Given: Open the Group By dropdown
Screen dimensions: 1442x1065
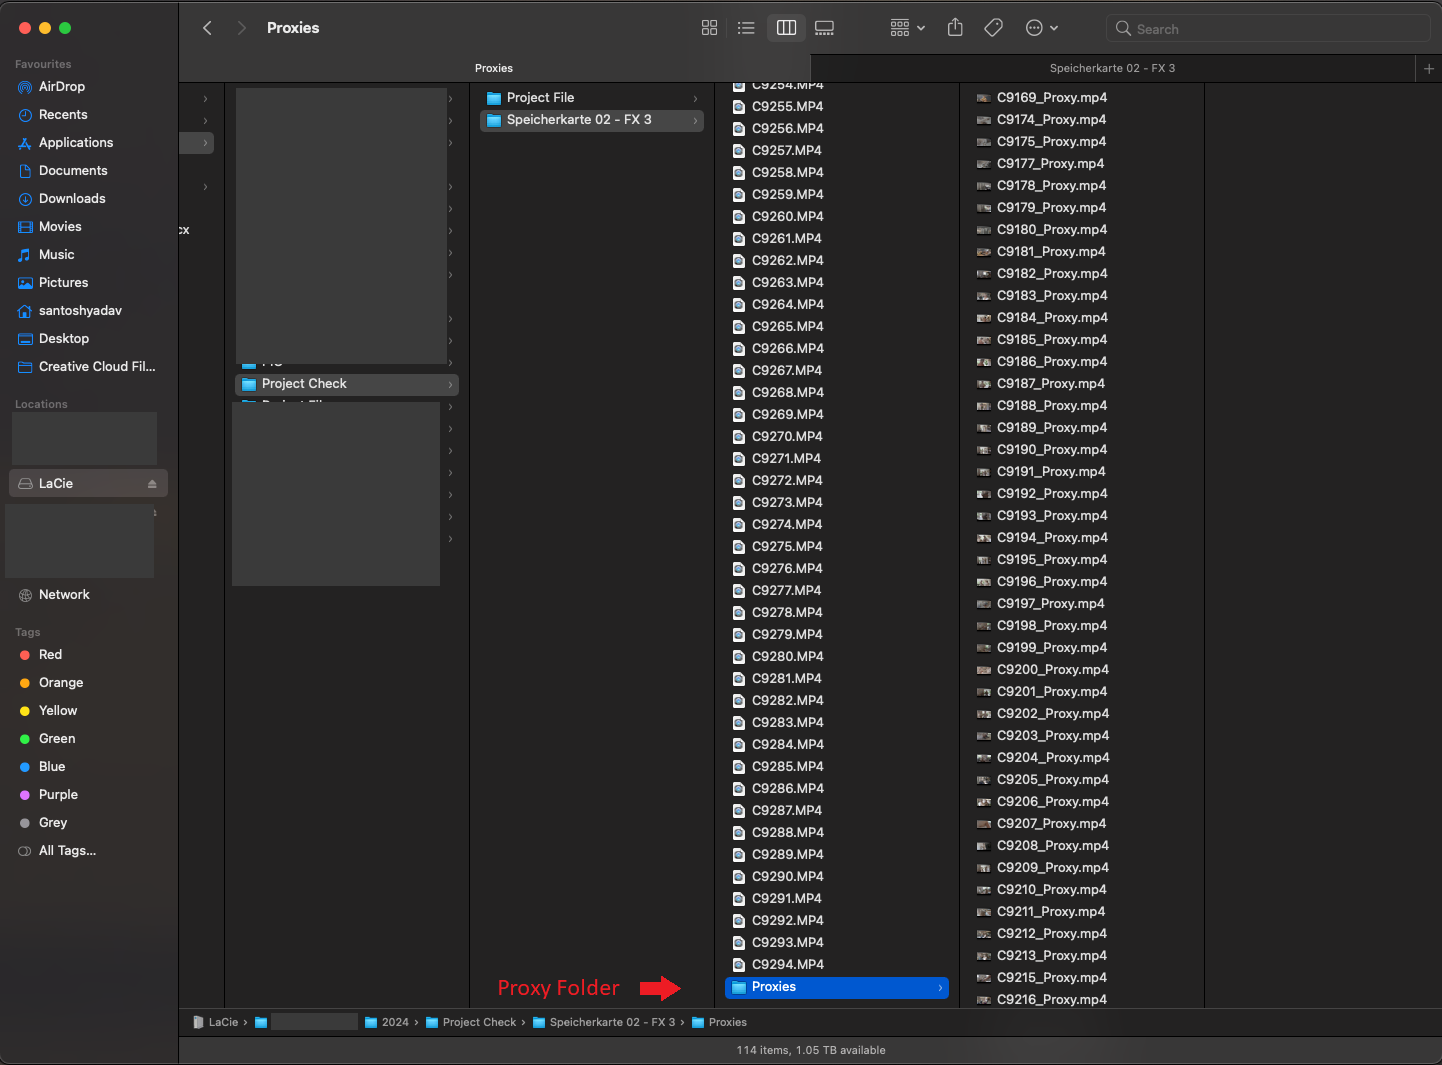Looking at the screenshot, I should 907,28.
